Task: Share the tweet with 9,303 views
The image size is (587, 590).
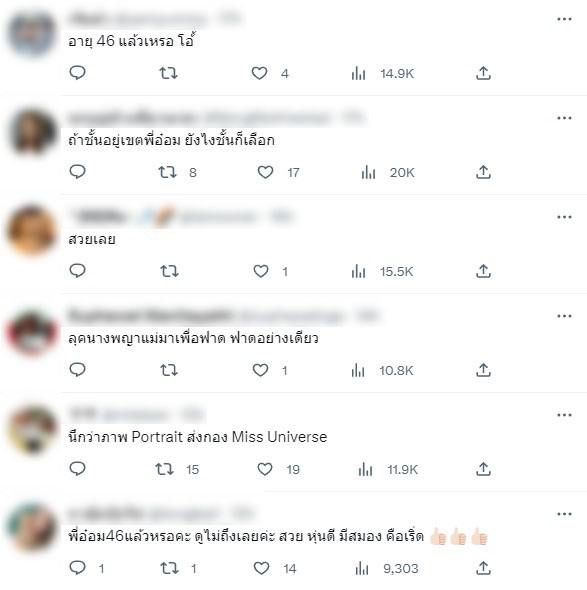Action: (x=483, y=568)
